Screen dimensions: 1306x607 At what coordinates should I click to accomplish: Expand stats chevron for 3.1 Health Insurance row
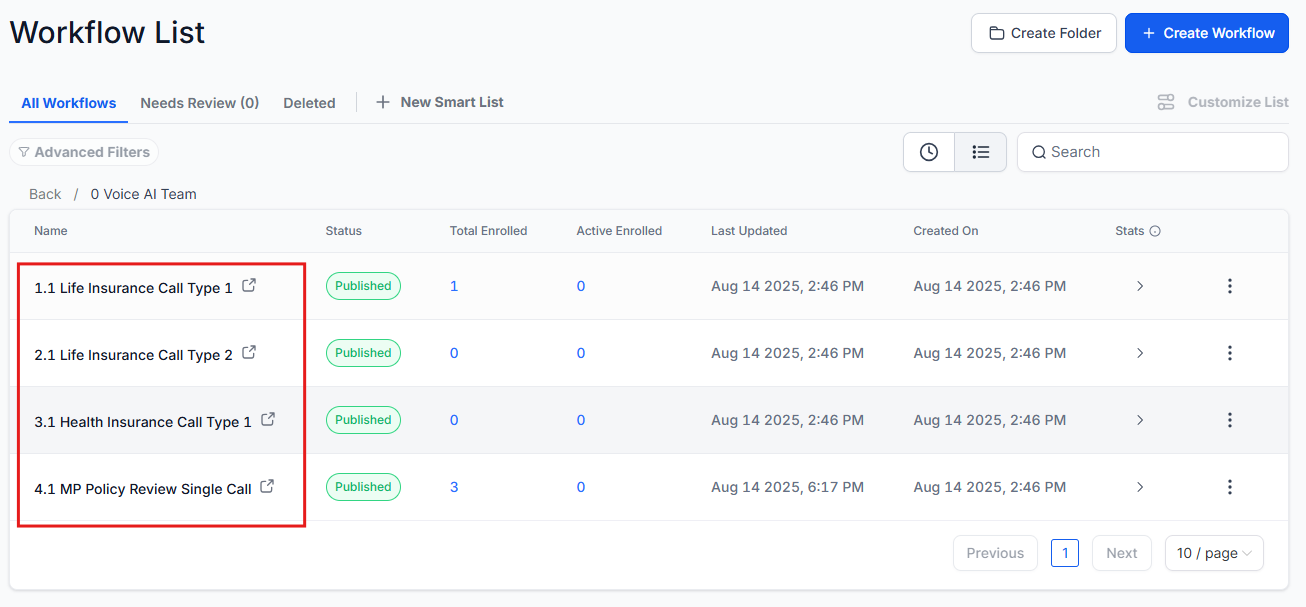1140,420
